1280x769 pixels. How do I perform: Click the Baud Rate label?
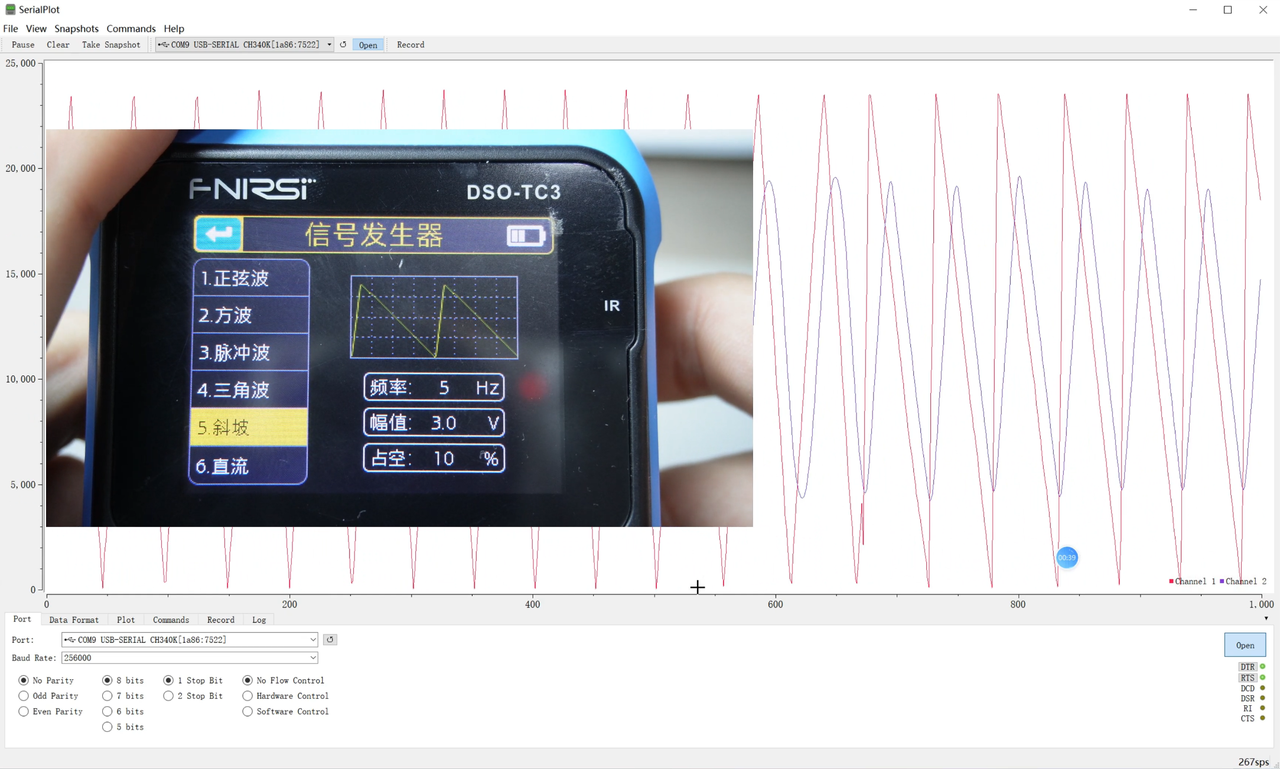pyautogui.click(x=33, y=658)
